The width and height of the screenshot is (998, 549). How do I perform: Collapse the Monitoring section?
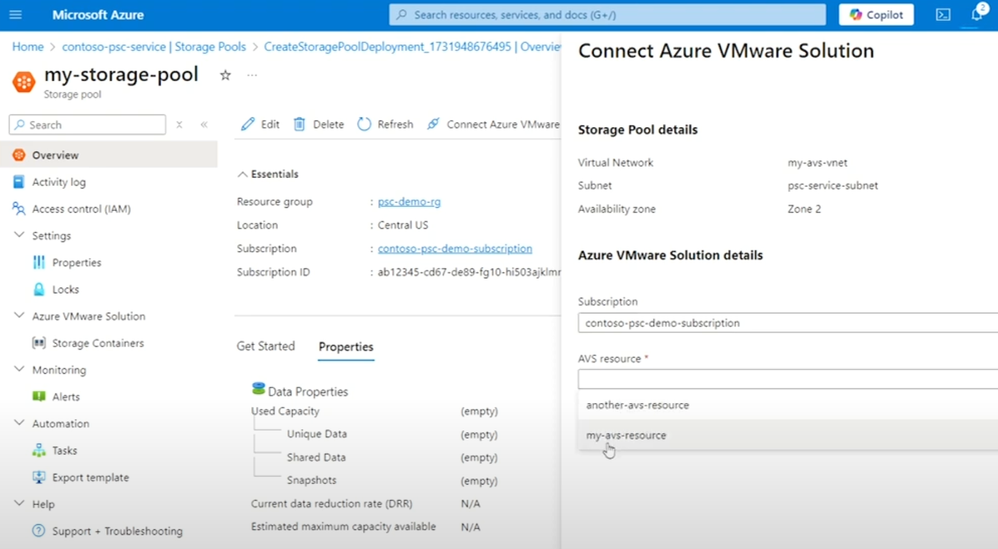19,370
